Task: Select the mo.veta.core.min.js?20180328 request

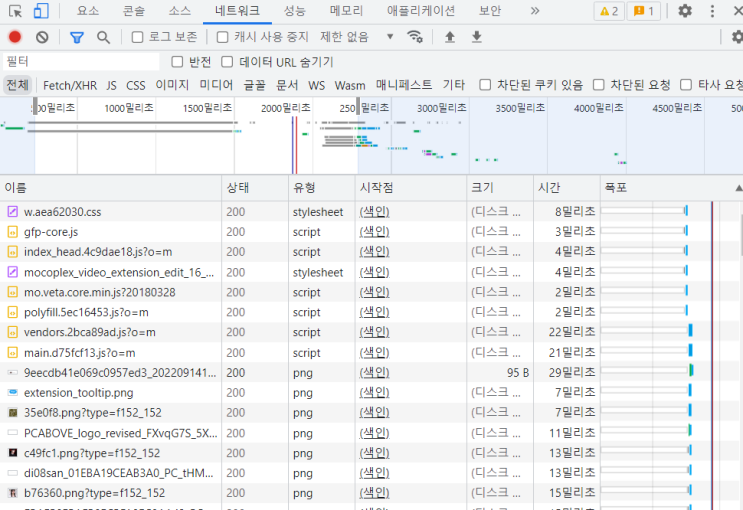Action: (372, 292)
